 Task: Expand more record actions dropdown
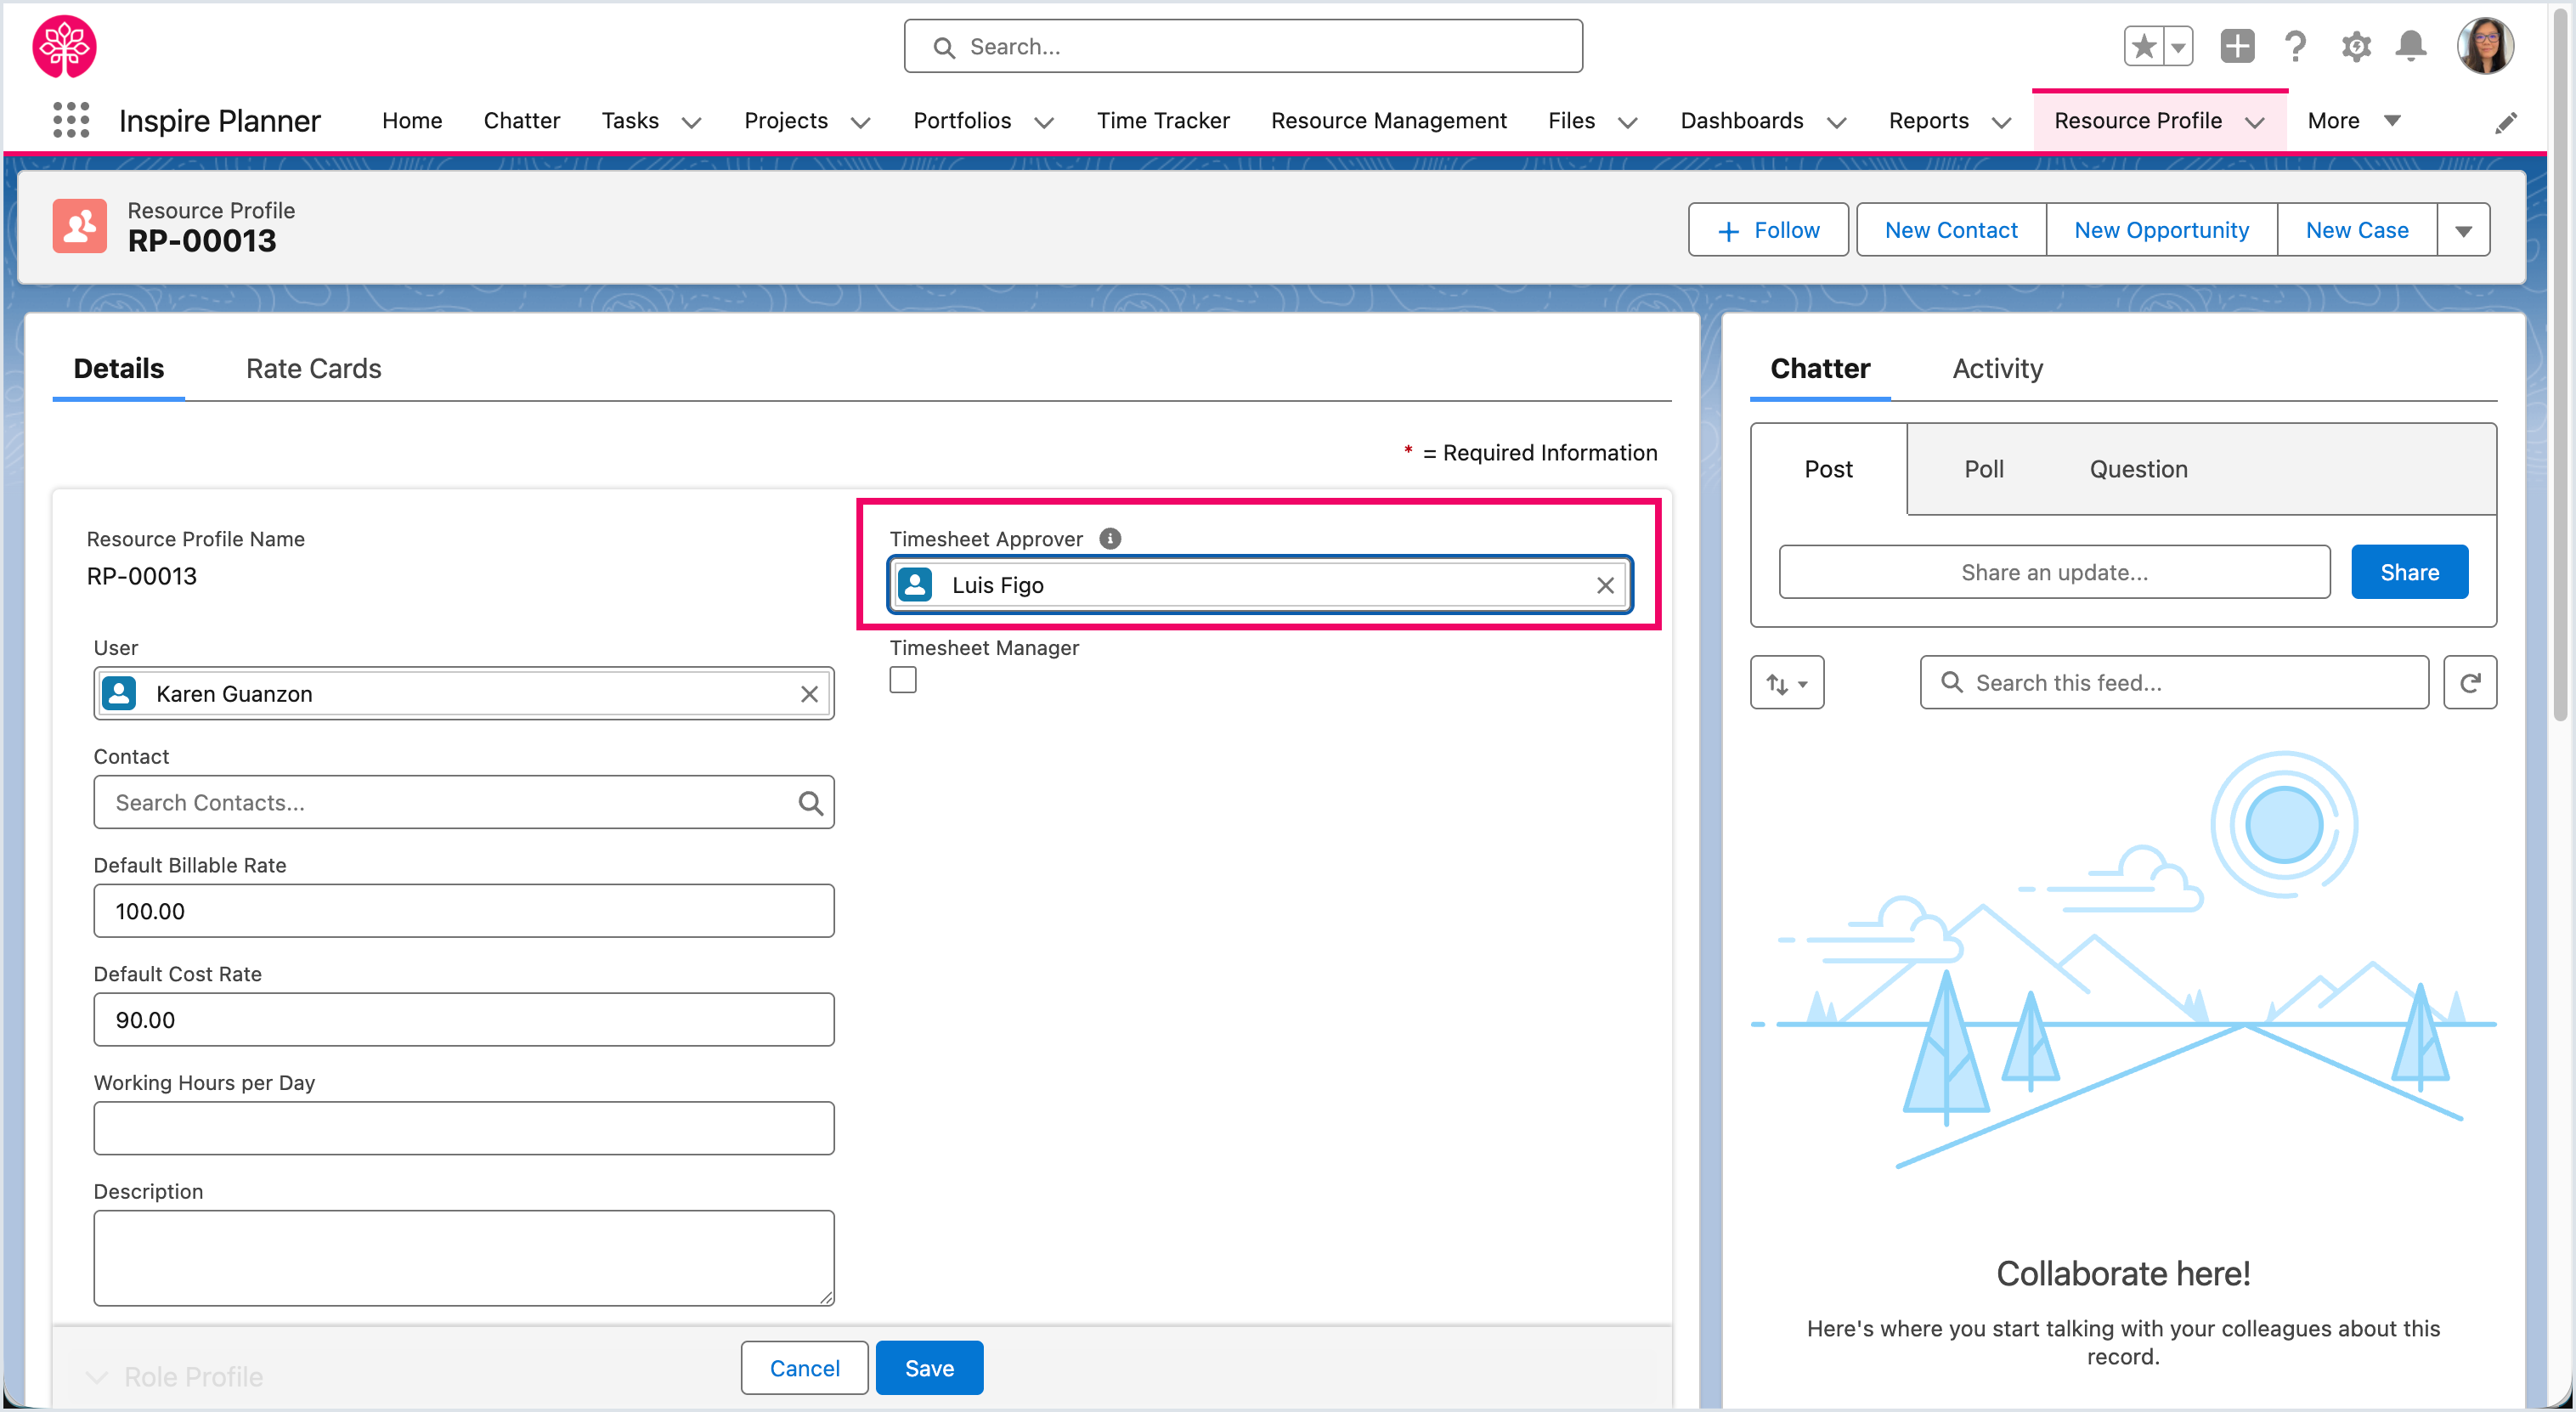point(2463,231)
